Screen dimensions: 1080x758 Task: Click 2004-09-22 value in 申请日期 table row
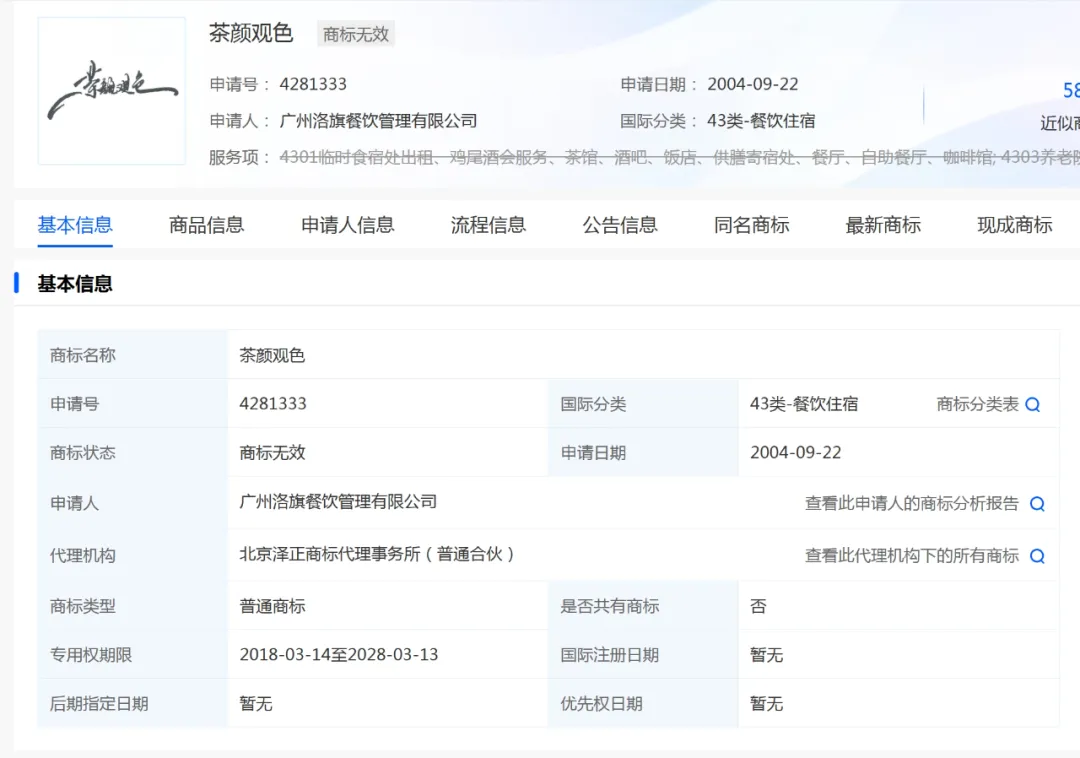[796, 452]
